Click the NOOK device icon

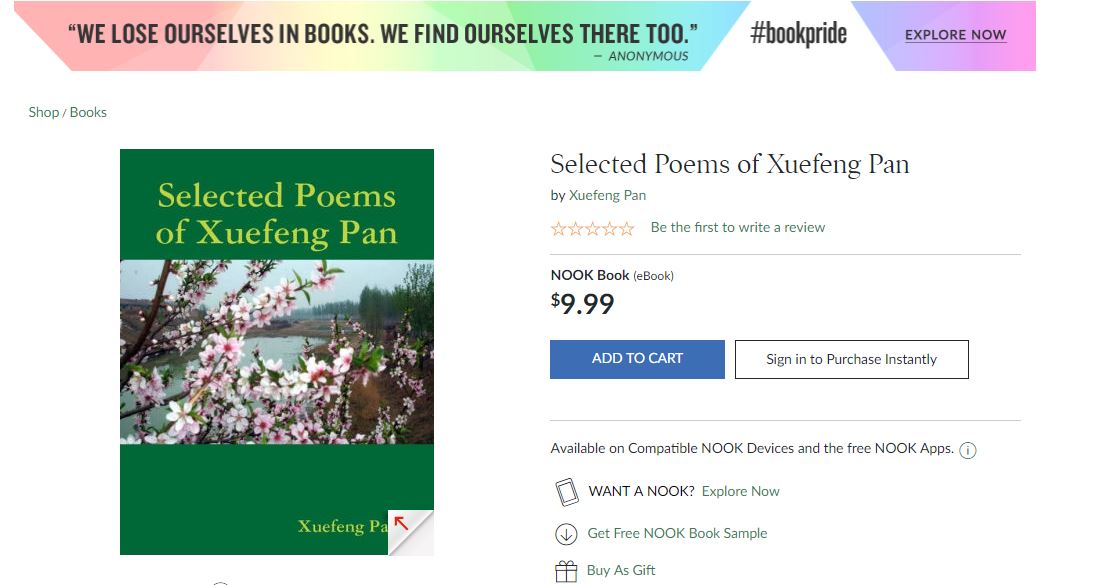tap(567, 492)
